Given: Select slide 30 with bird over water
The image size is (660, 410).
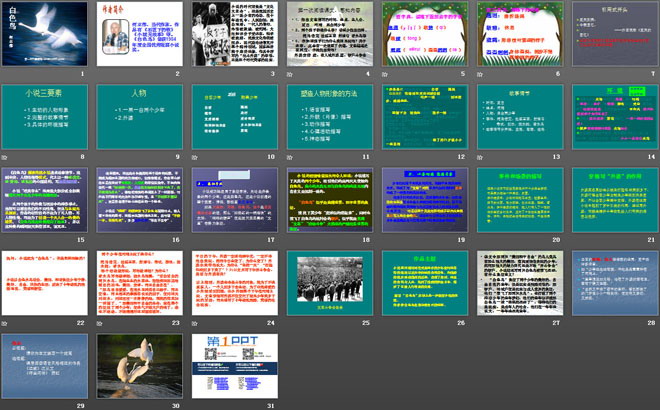Looking at the screenshot, I should pos(141,366).
